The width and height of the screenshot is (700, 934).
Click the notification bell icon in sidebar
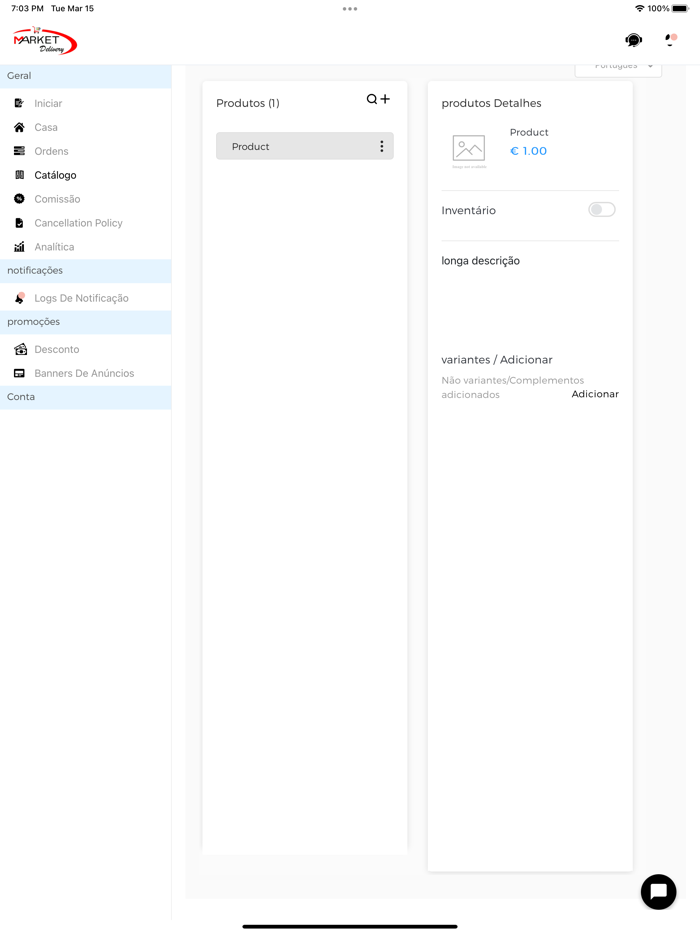coord(19,298)
